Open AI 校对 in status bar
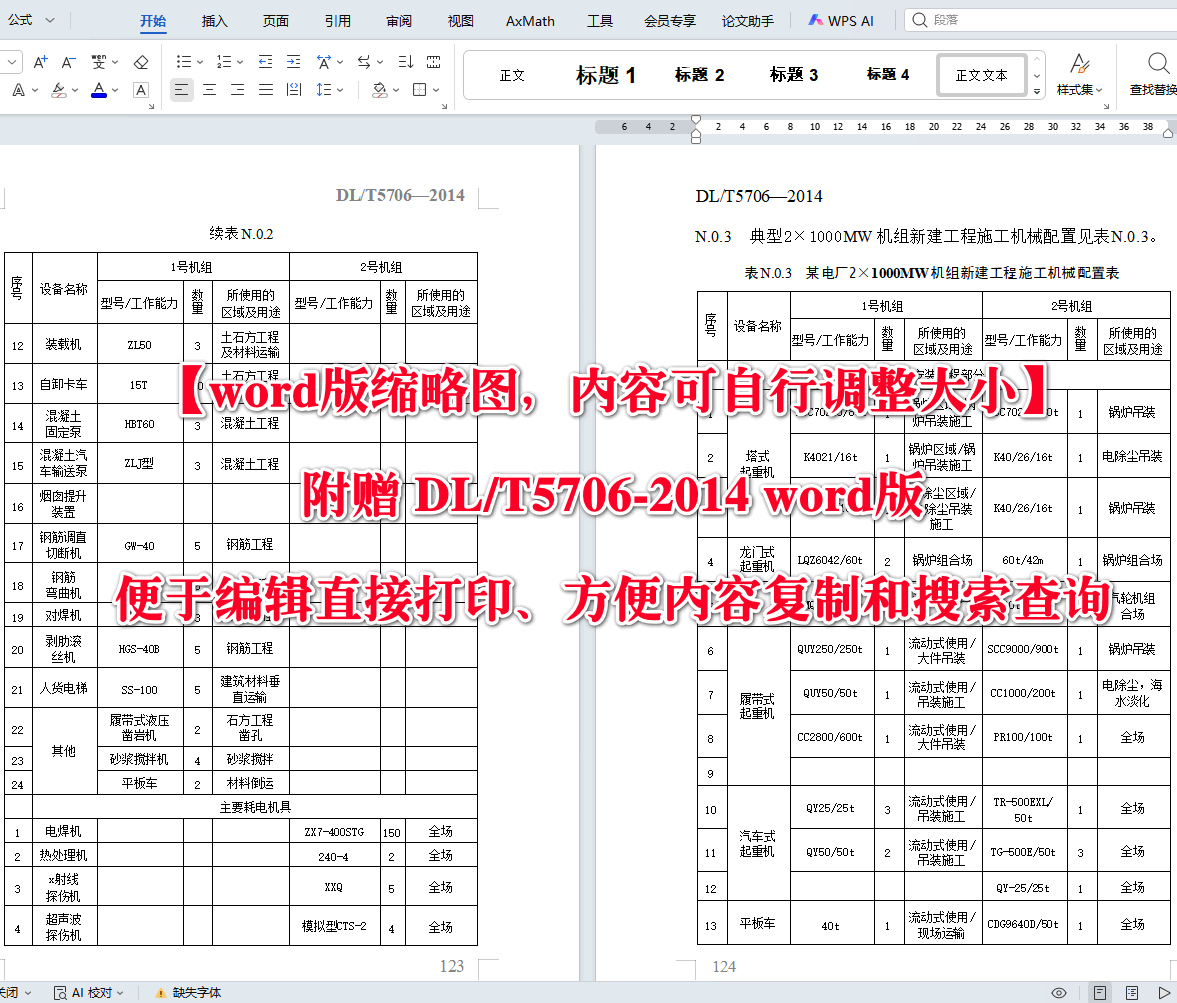 (89, 992)
